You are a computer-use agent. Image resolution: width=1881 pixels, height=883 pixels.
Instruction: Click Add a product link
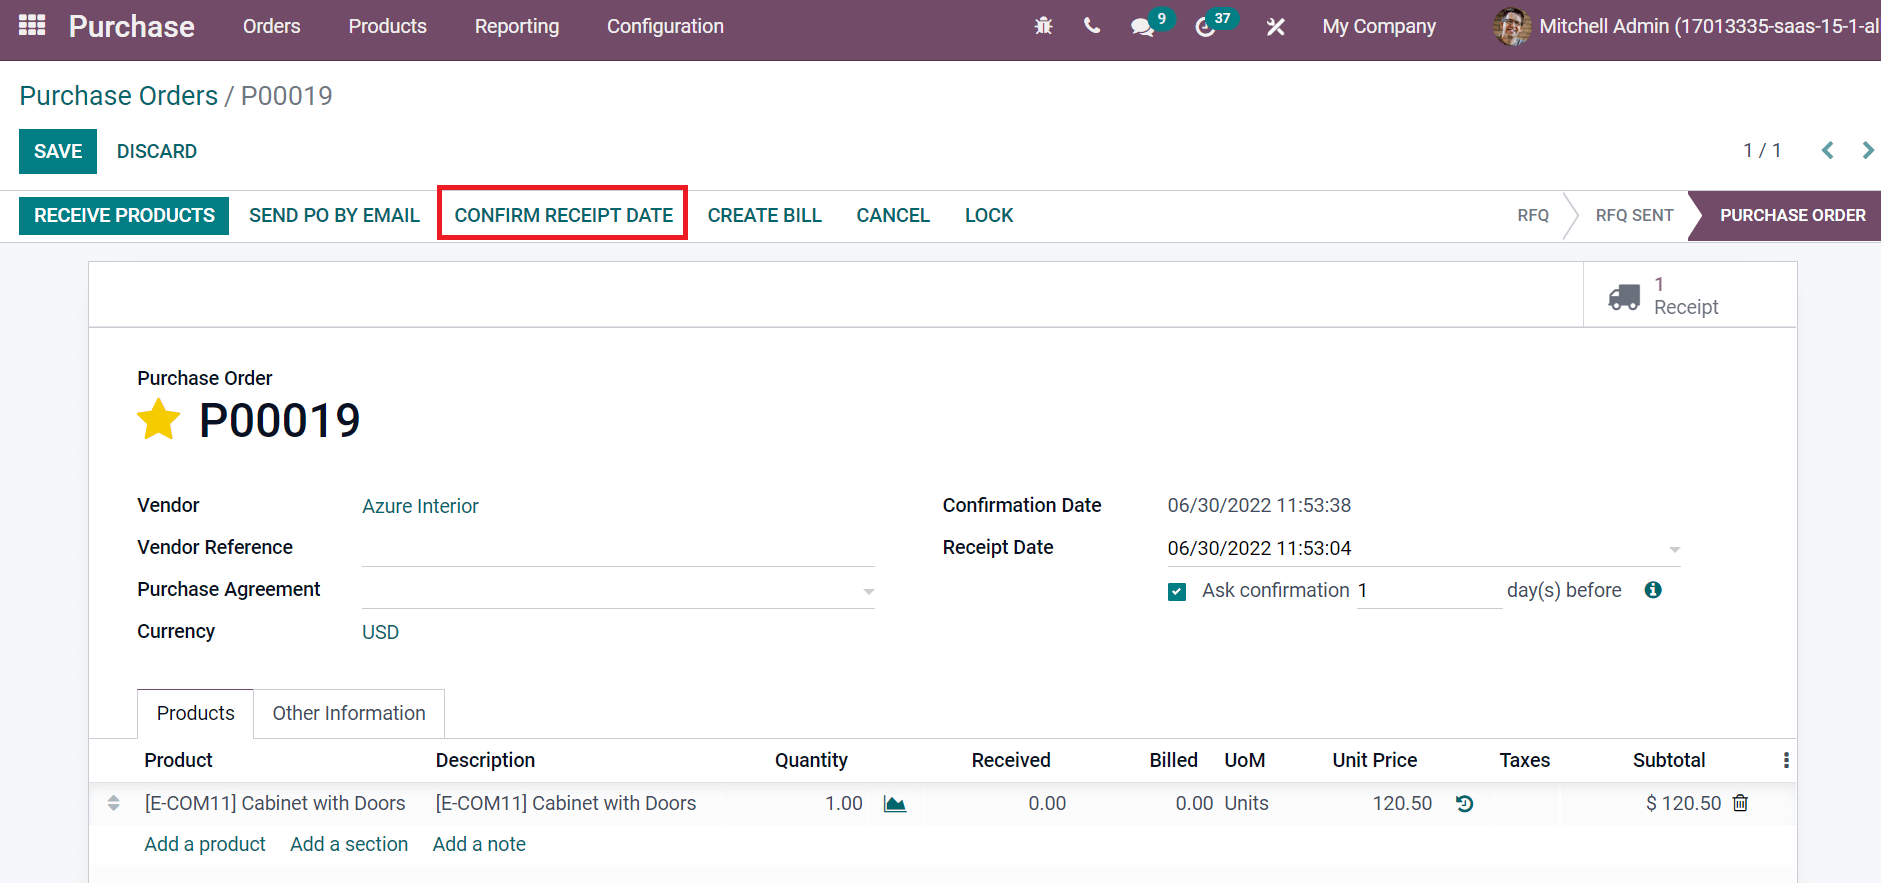click(205, 844)
